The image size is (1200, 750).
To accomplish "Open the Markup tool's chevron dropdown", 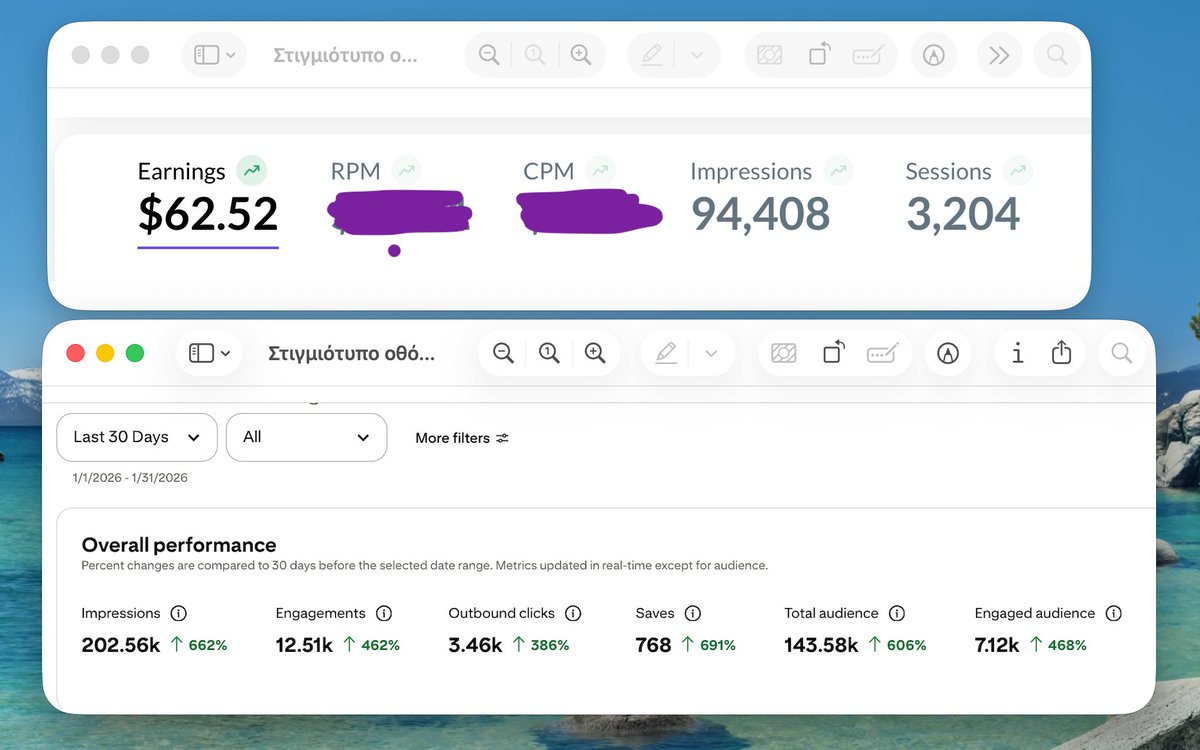I will (710, 353).
